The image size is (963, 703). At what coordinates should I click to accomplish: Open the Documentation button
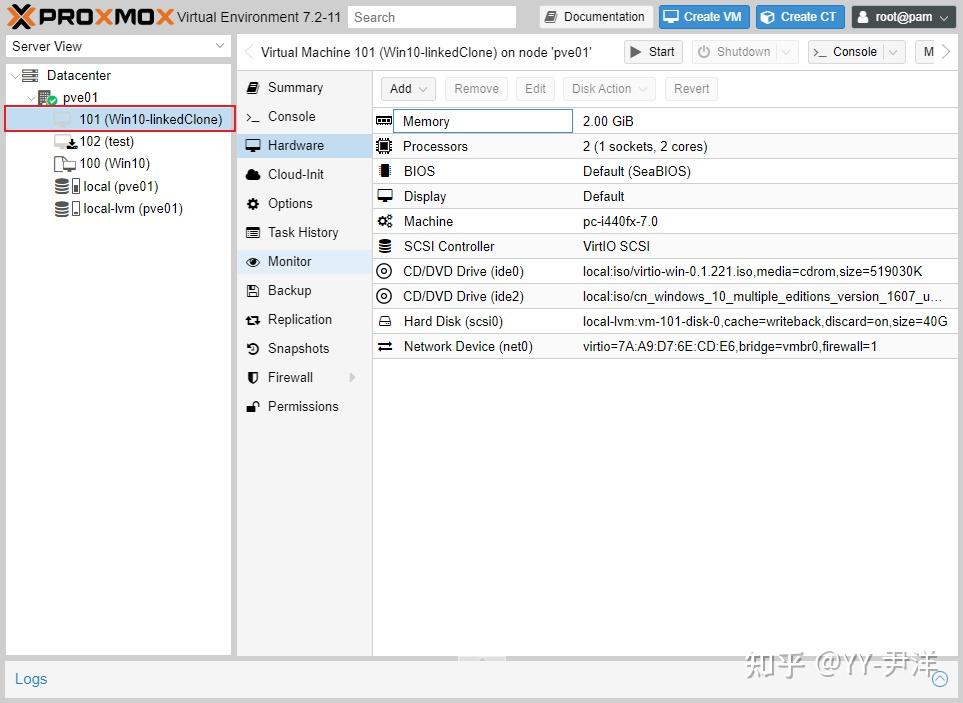point(596,17)
